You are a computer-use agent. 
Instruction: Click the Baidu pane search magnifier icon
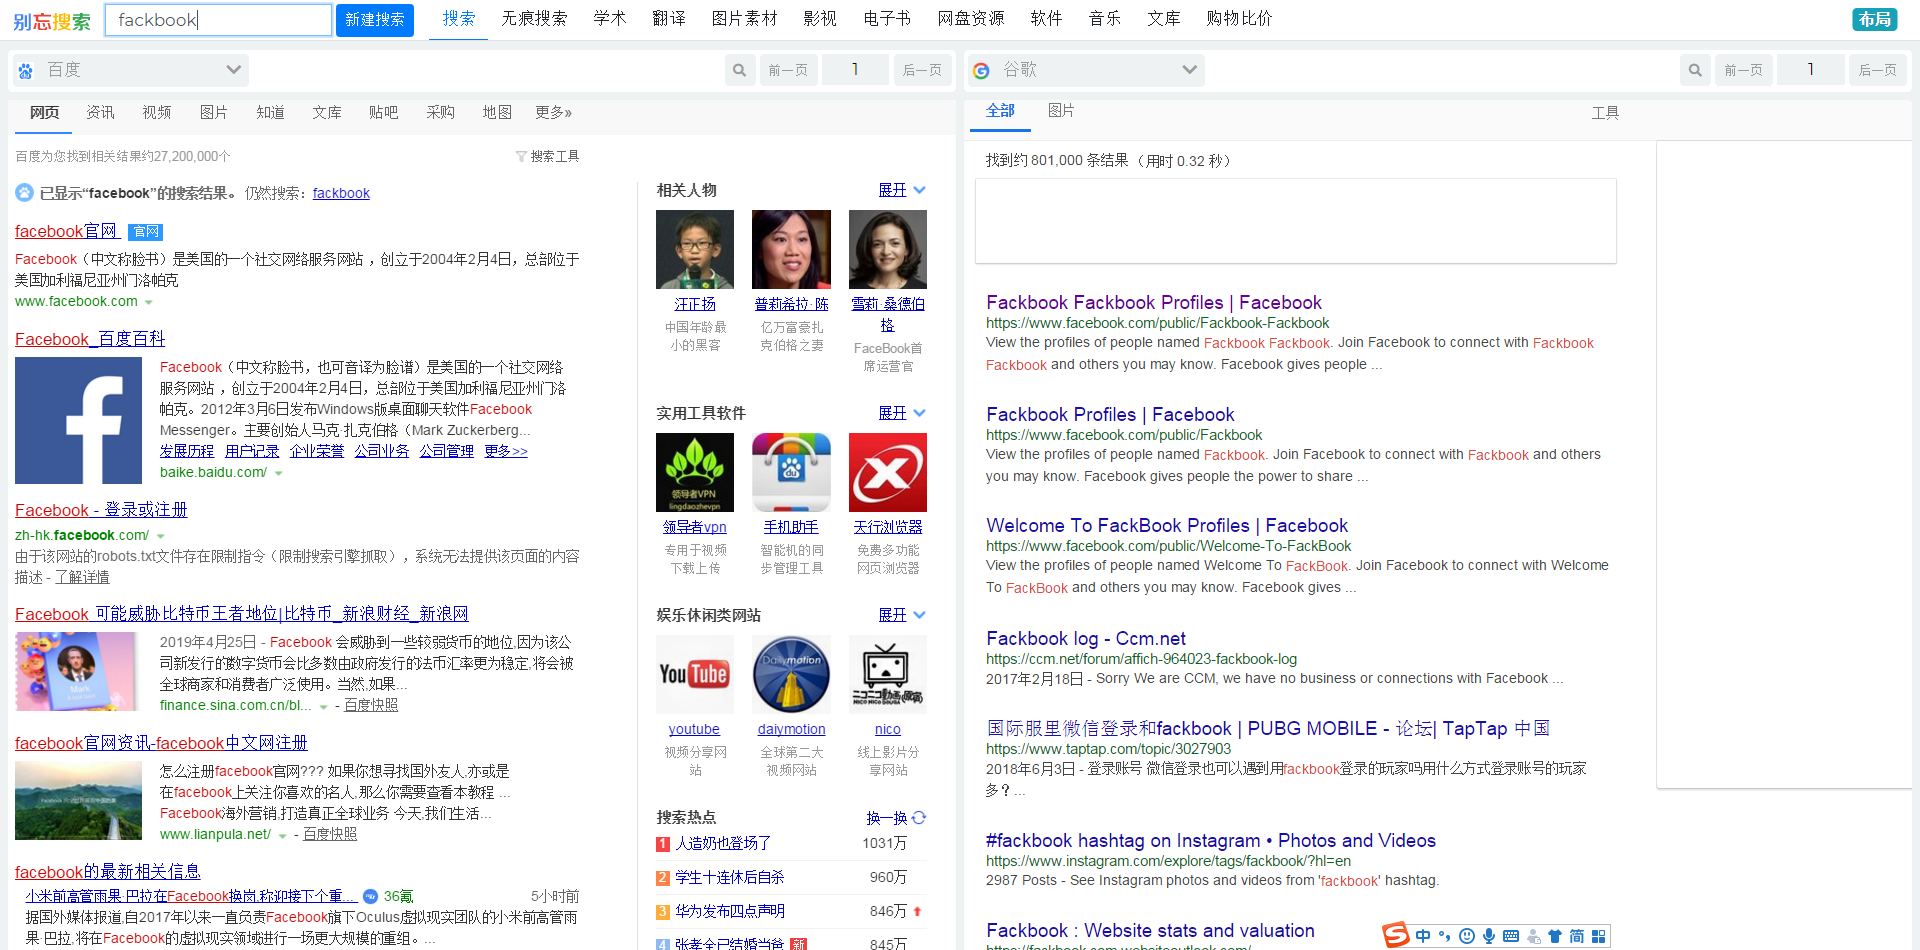pyautogui.click(x=739, y=70)
